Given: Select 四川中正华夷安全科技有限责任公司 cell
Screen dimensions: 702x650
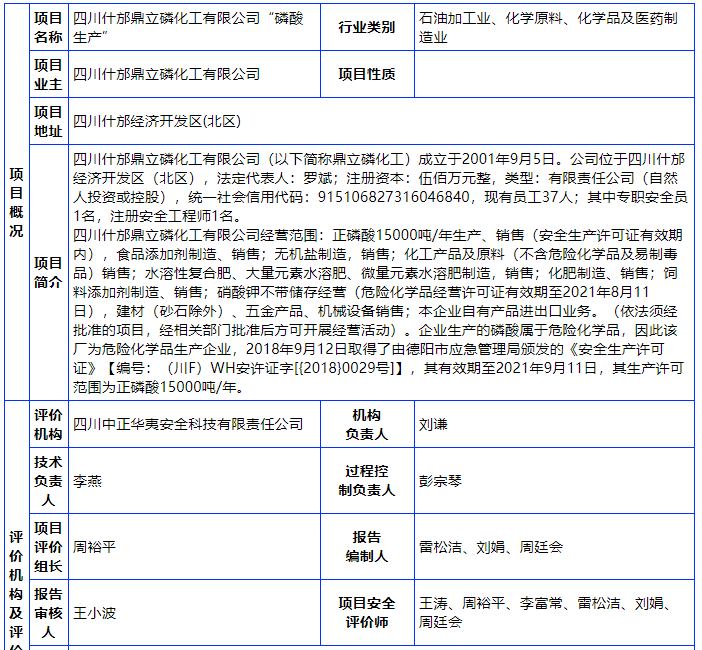Looking at the screenshot, I should tap(194, 424).
